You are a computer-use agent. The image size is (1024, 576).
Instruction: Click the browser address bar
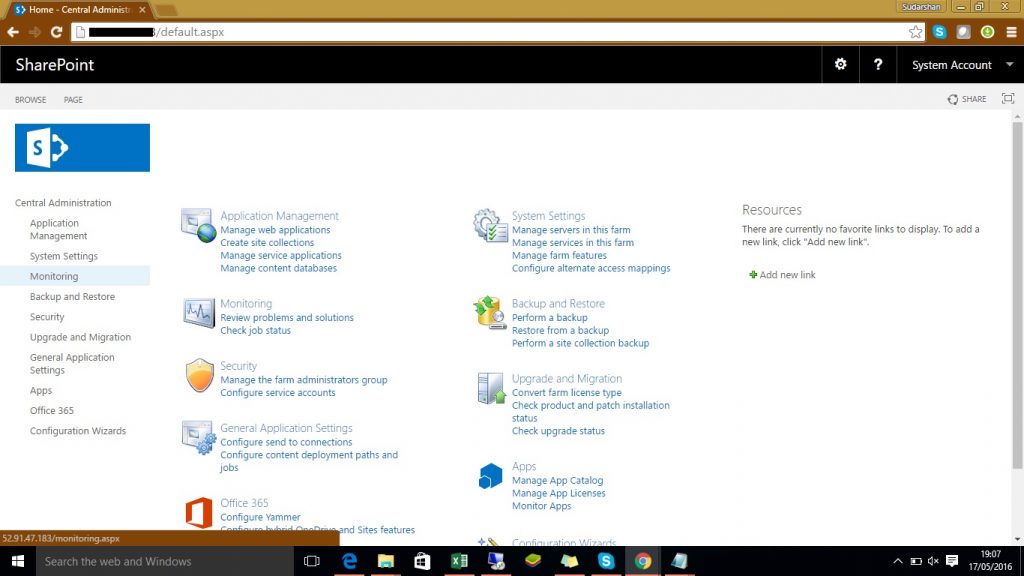coord(500,32)
